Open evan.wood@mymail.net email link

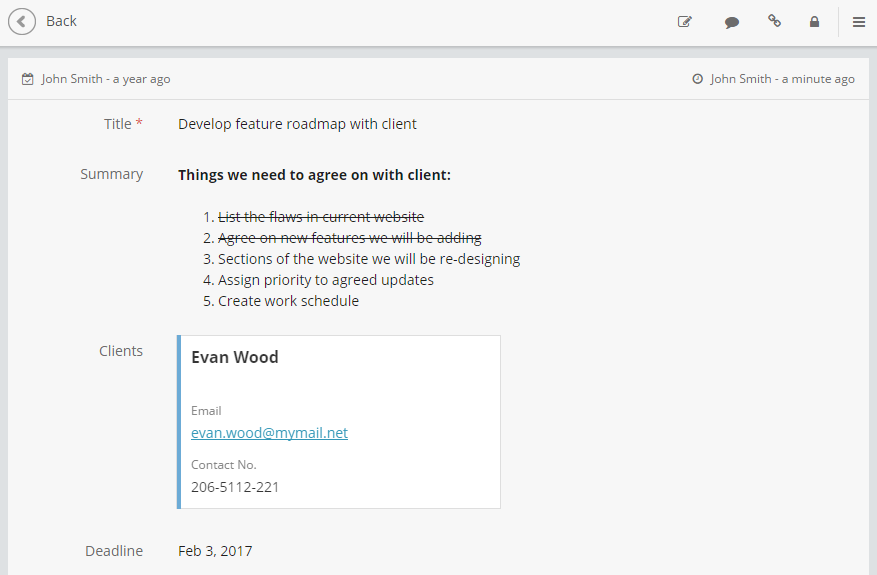coord(269,433)
